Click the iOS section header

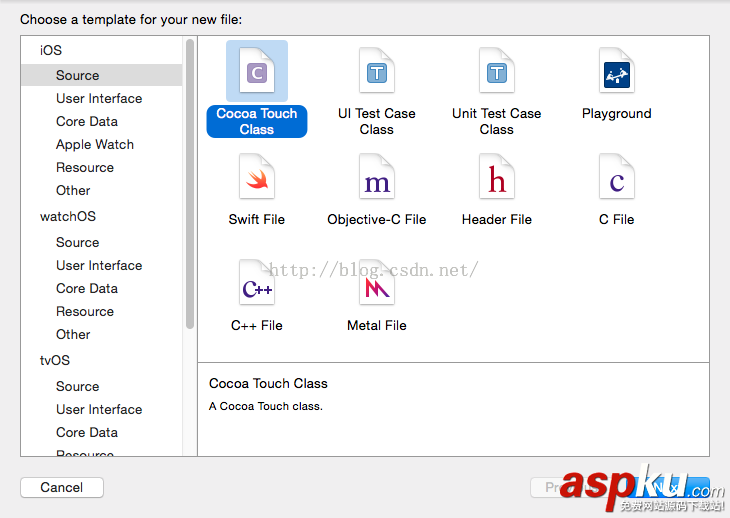point(51,50)
